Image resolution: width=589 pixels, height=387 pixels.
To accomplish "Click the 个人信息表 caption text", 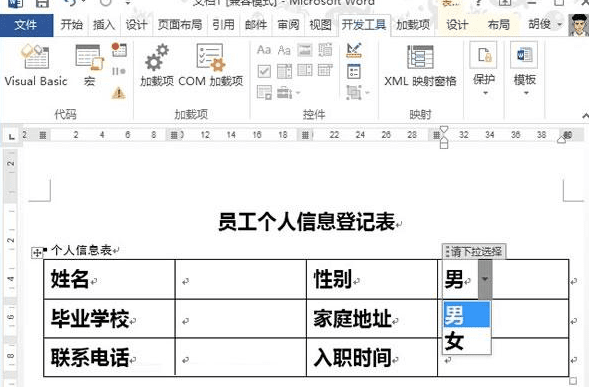I will click(82, 250).
